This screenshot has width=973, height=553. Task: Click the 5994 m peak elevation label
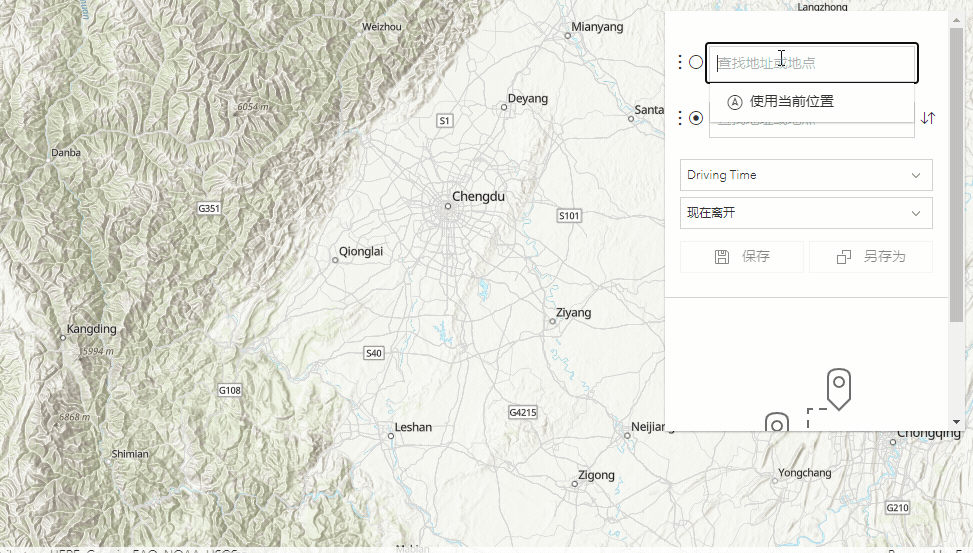click(97, 351)
